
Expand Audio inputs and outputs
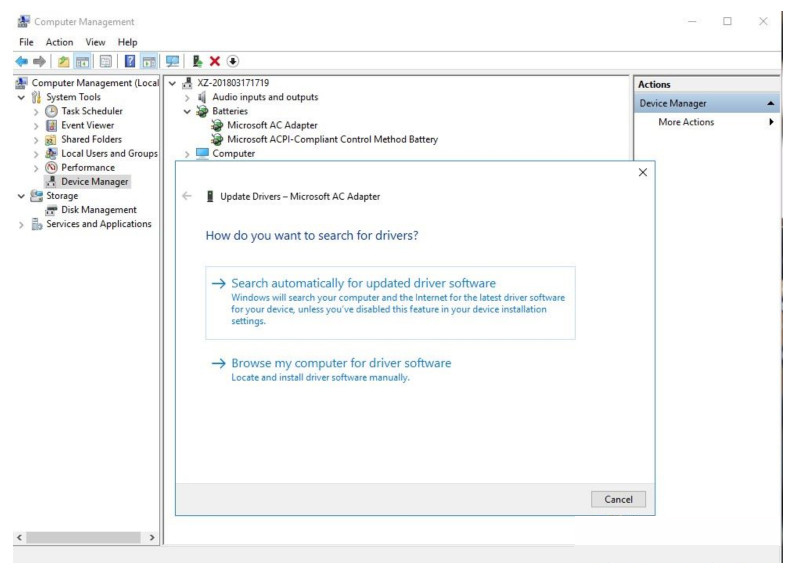coord(187,98)
